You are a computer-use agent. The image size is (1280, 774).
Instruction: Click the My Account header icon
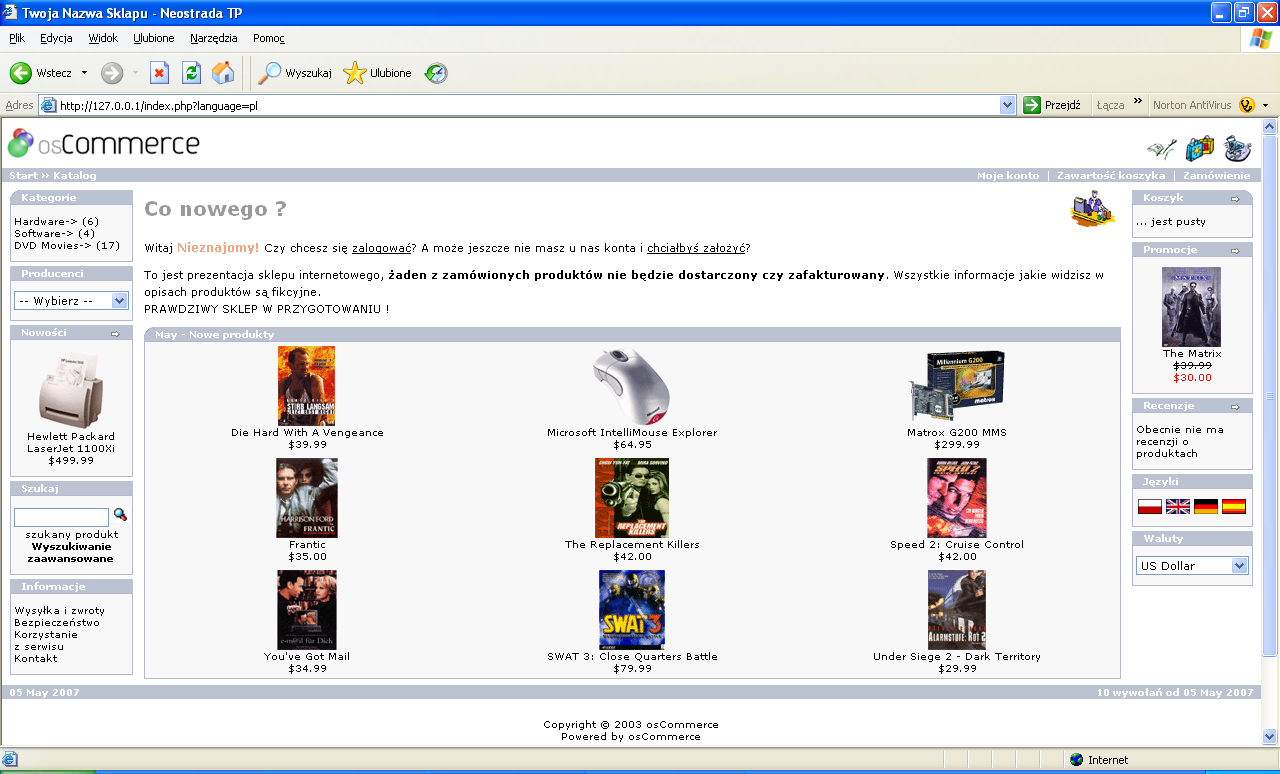tap(1161, 149)
